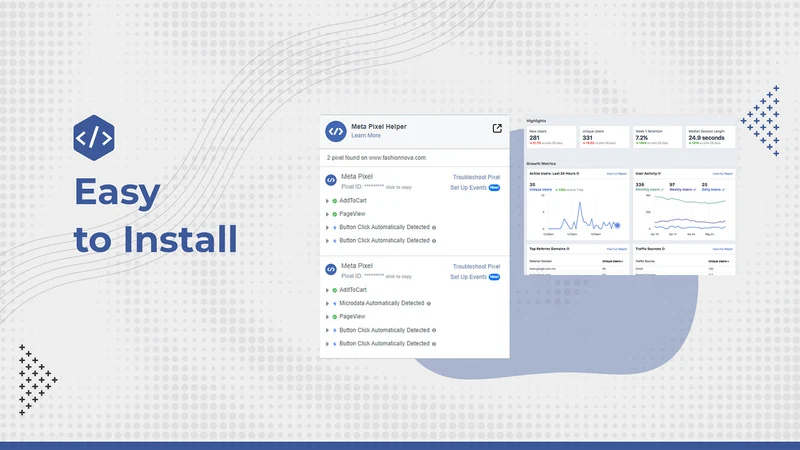Open View Full Report for Traffic Sources
800x450 pixels.
pyautogui.click(x=722, y=249)
